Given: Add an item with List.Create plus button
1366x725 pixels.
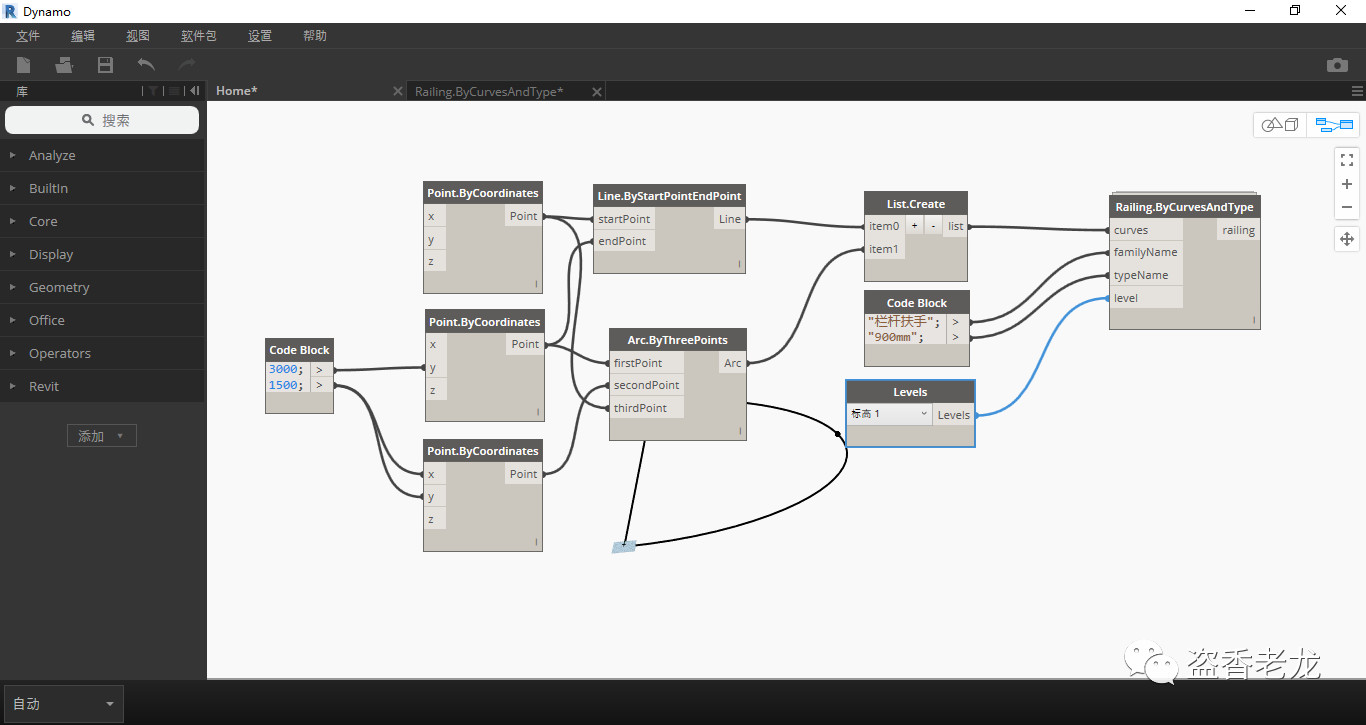Looking at the screenshot, I should coord(914,226).
